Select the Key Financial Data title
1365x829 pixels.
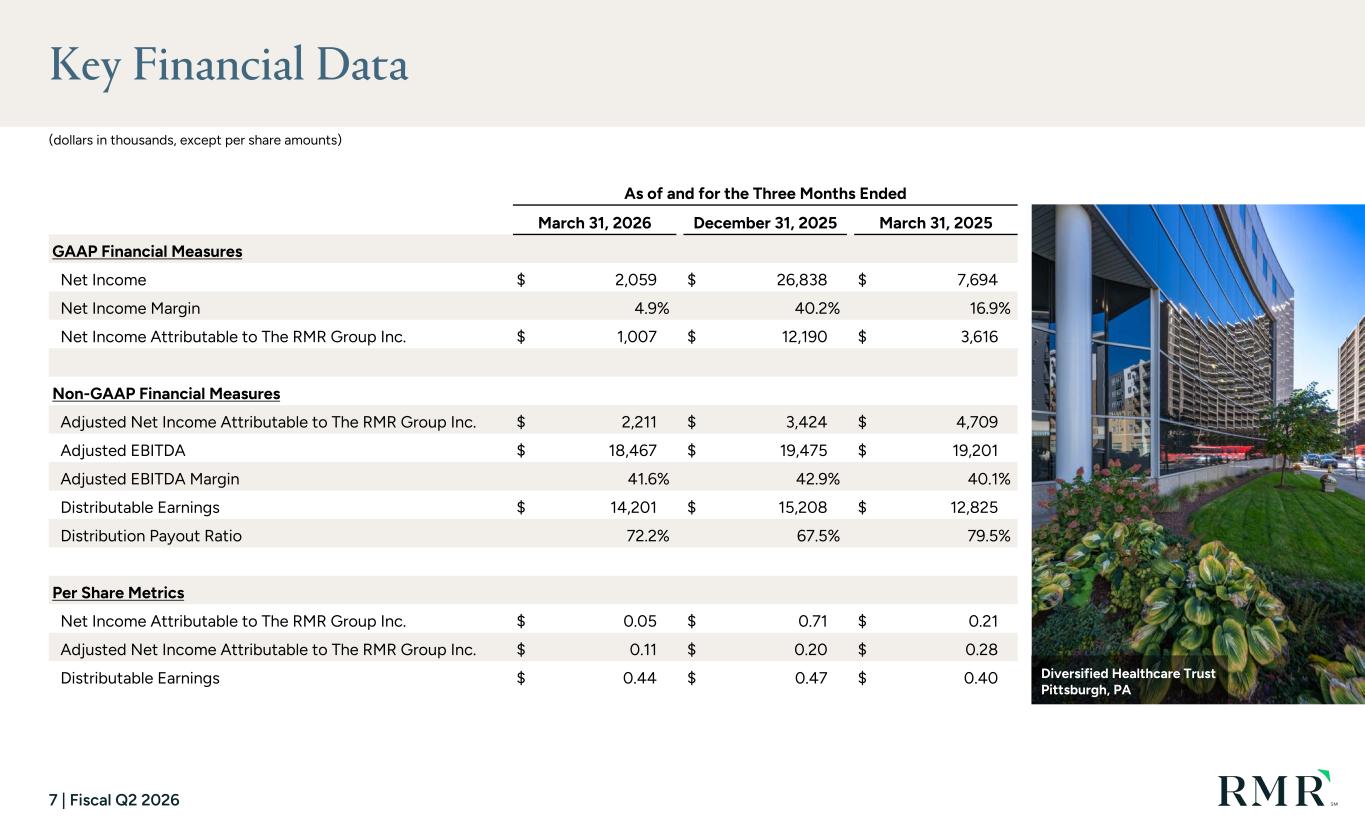tap(229, 66)
